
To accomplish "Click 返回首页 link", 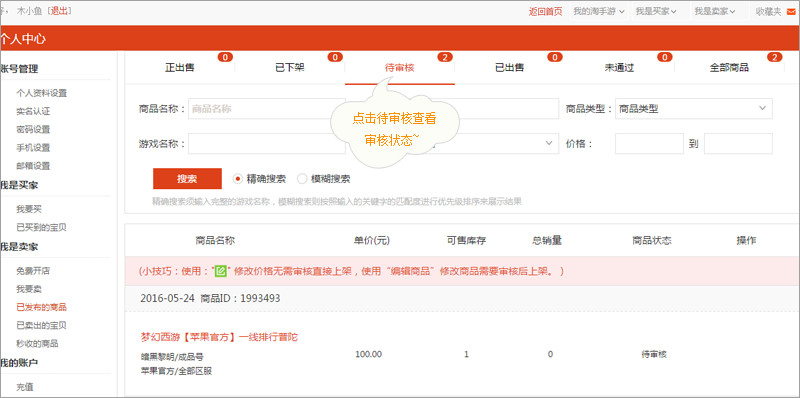I will pyautogui.click(x=545, y=11).
